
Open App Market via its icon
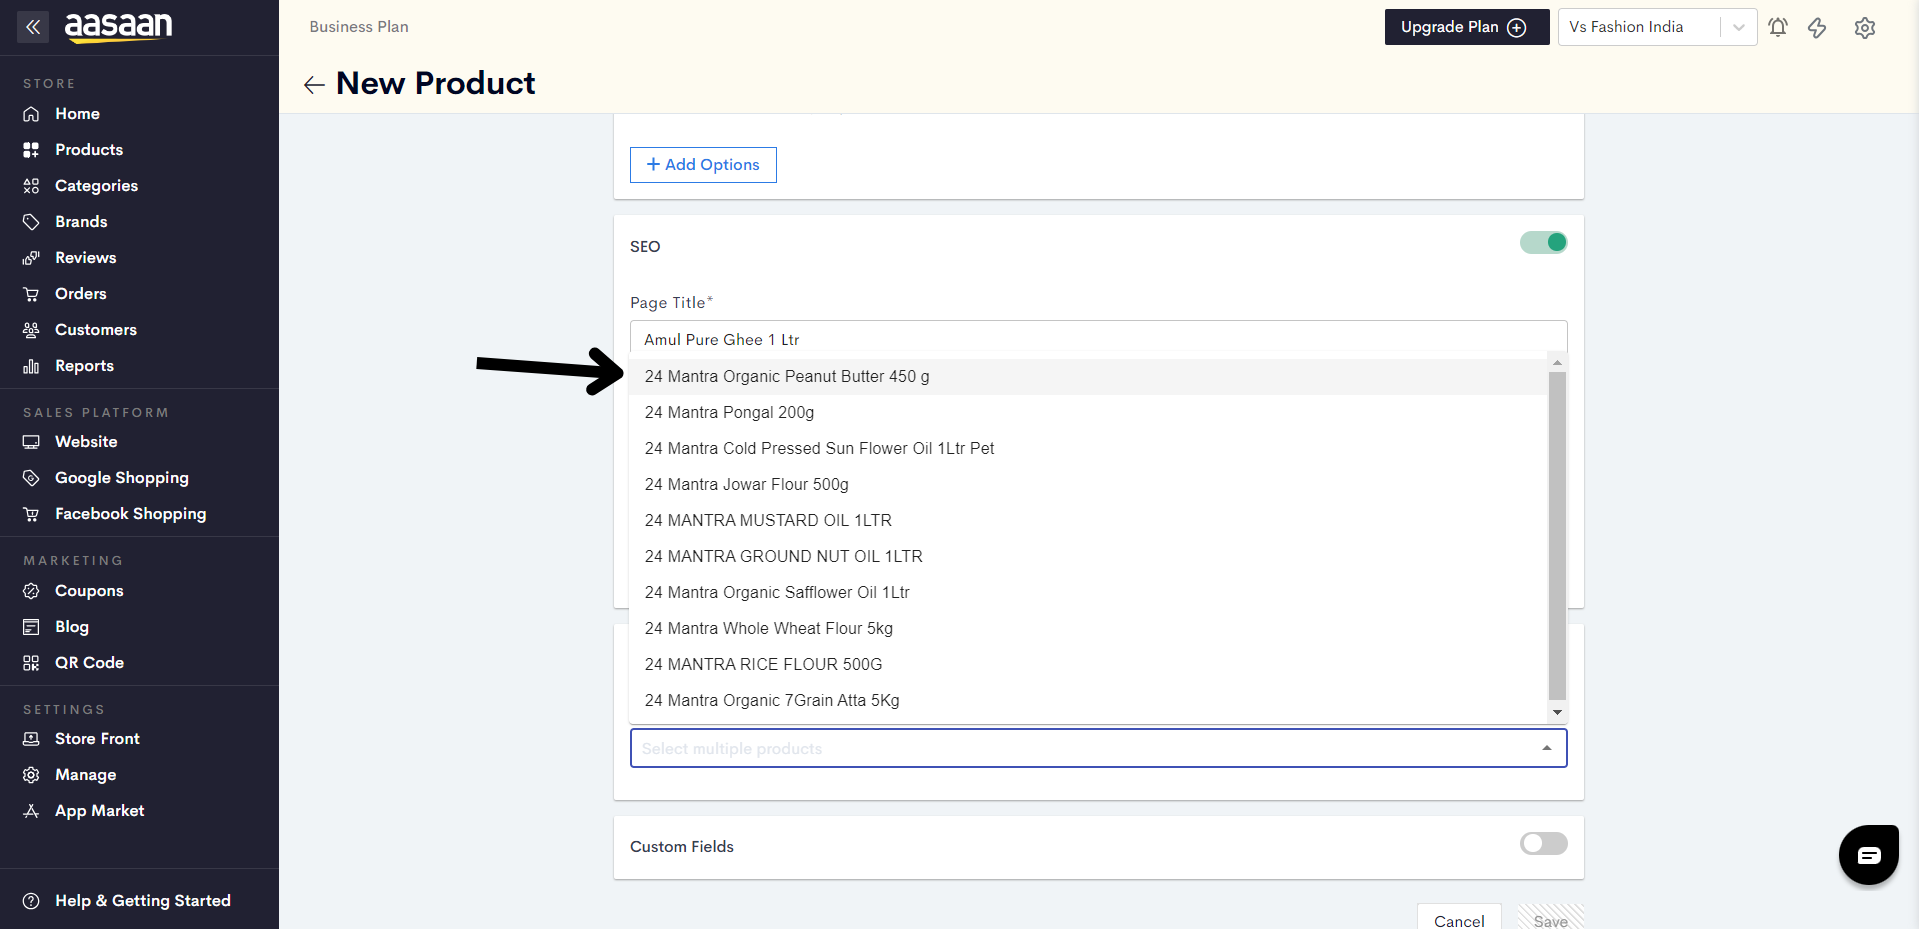[31, 811]
